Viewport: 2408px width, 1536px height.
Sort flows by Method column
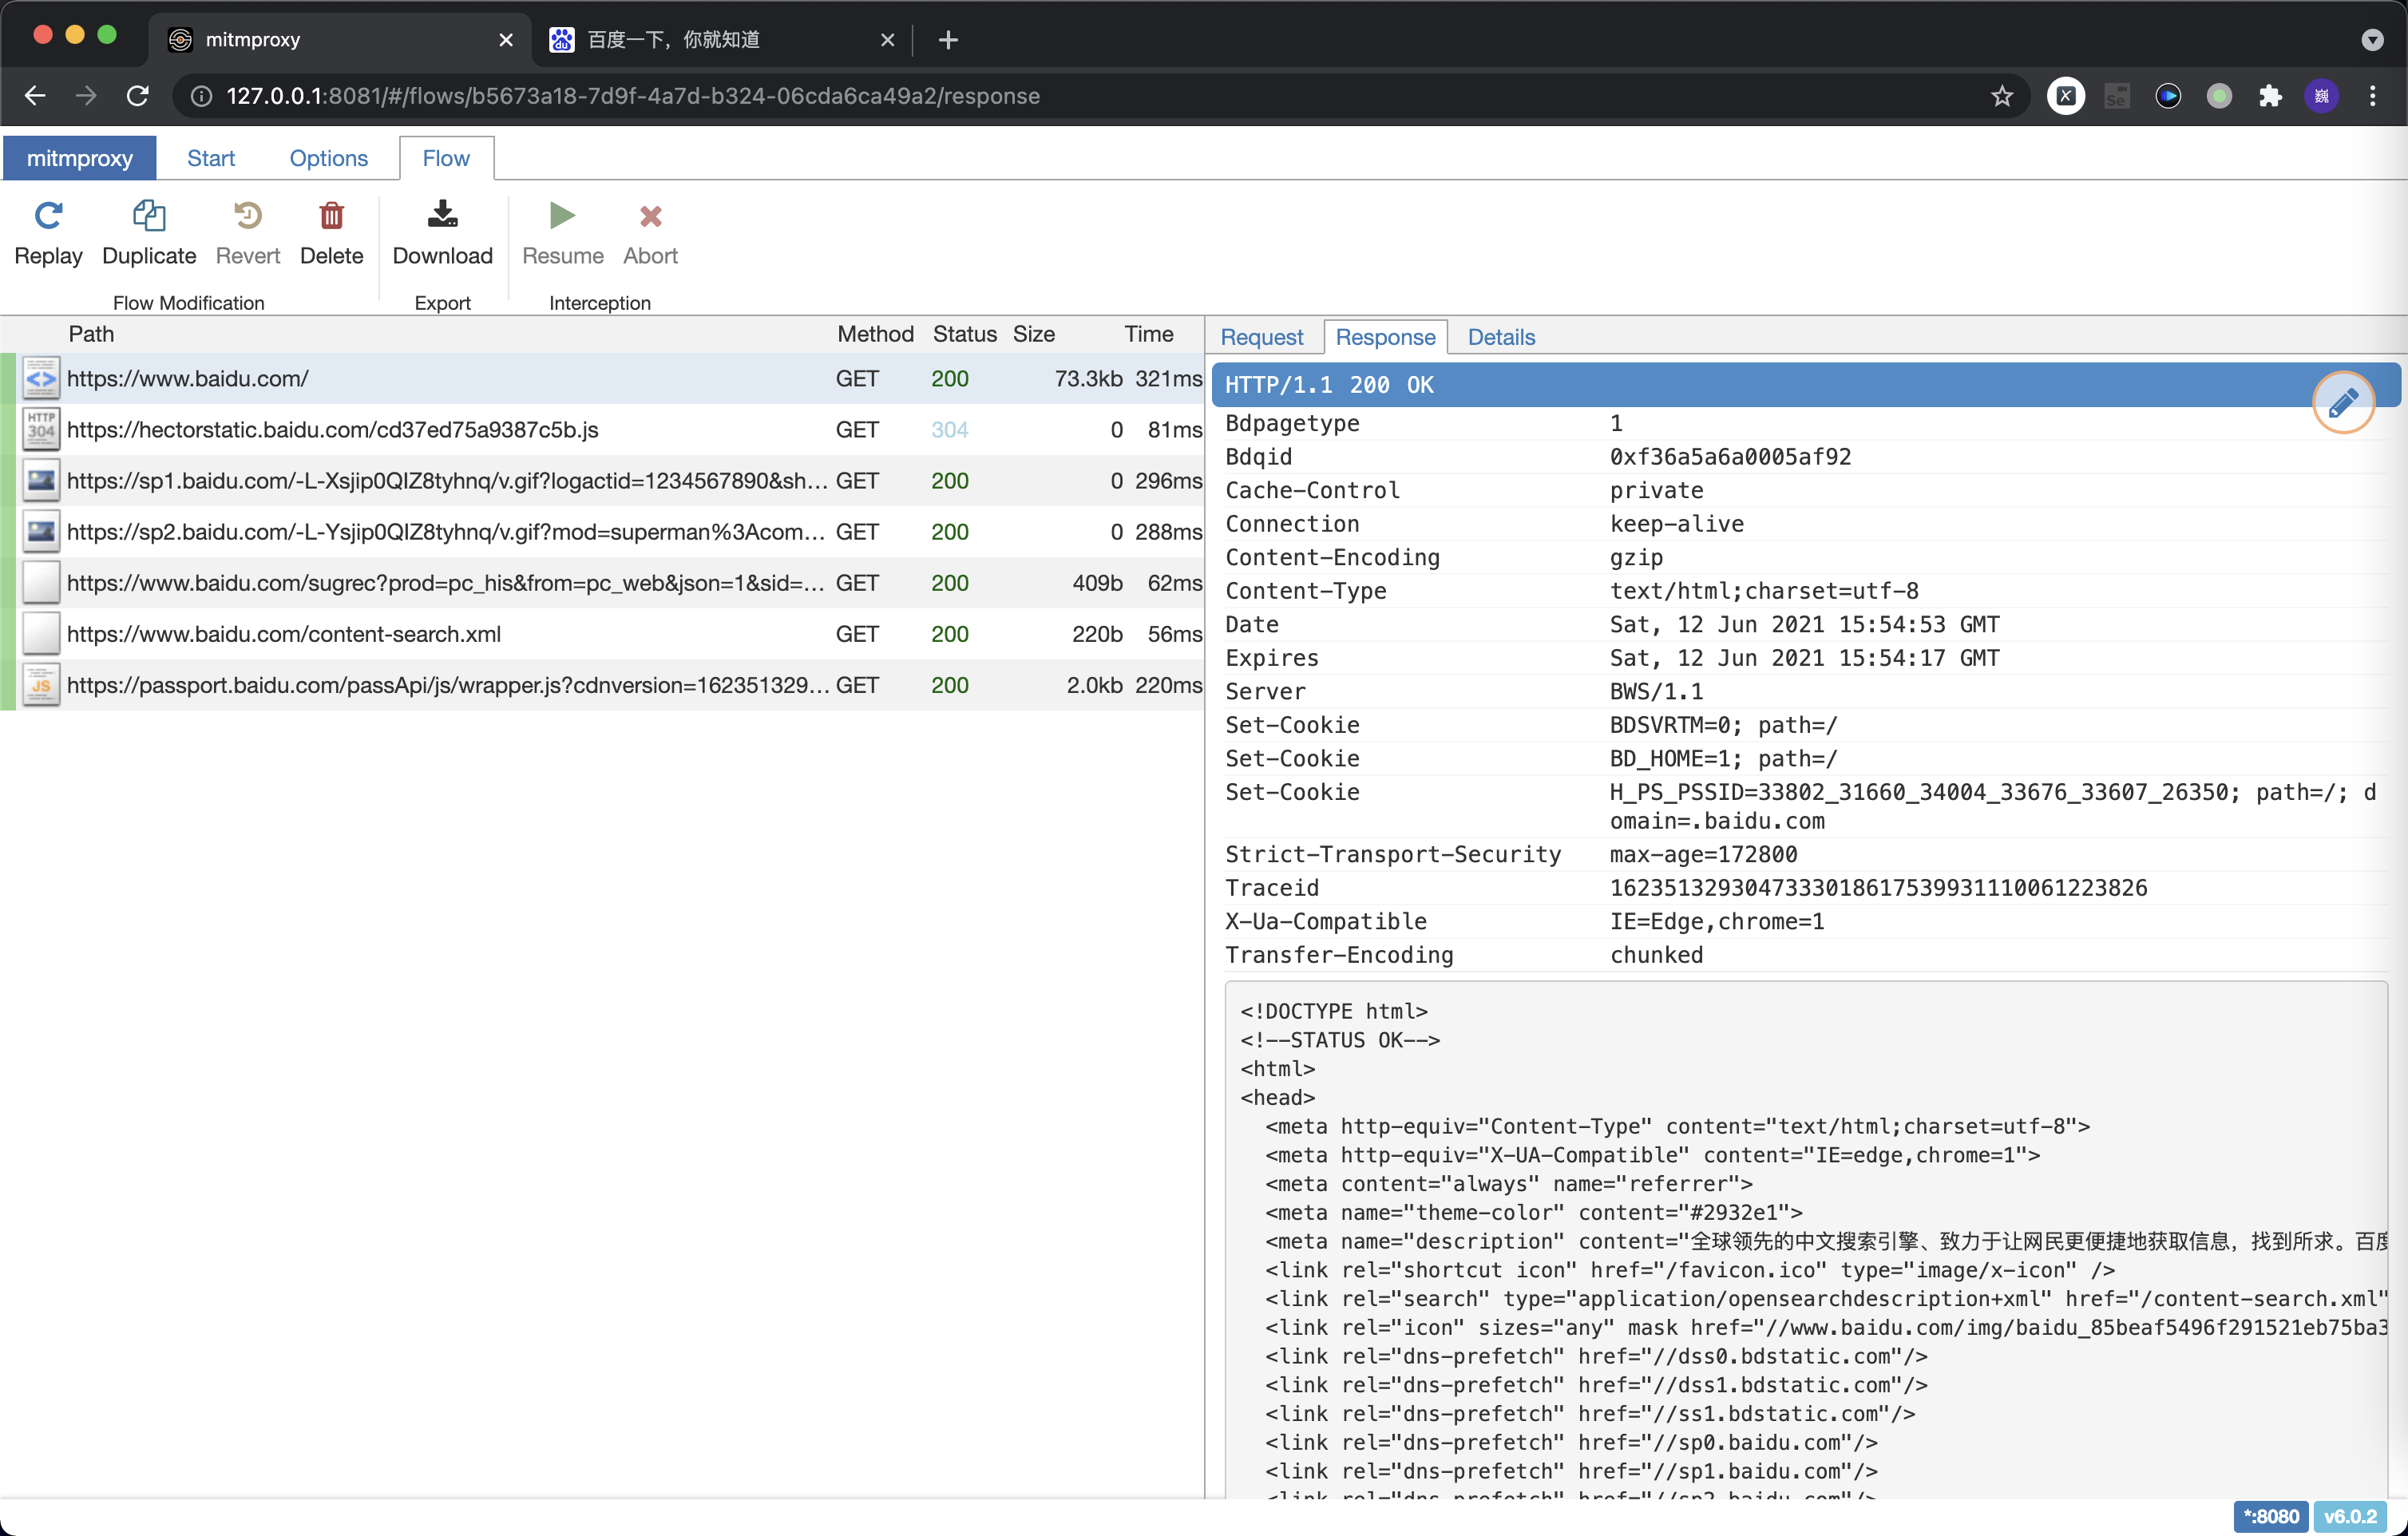[875, 334]
